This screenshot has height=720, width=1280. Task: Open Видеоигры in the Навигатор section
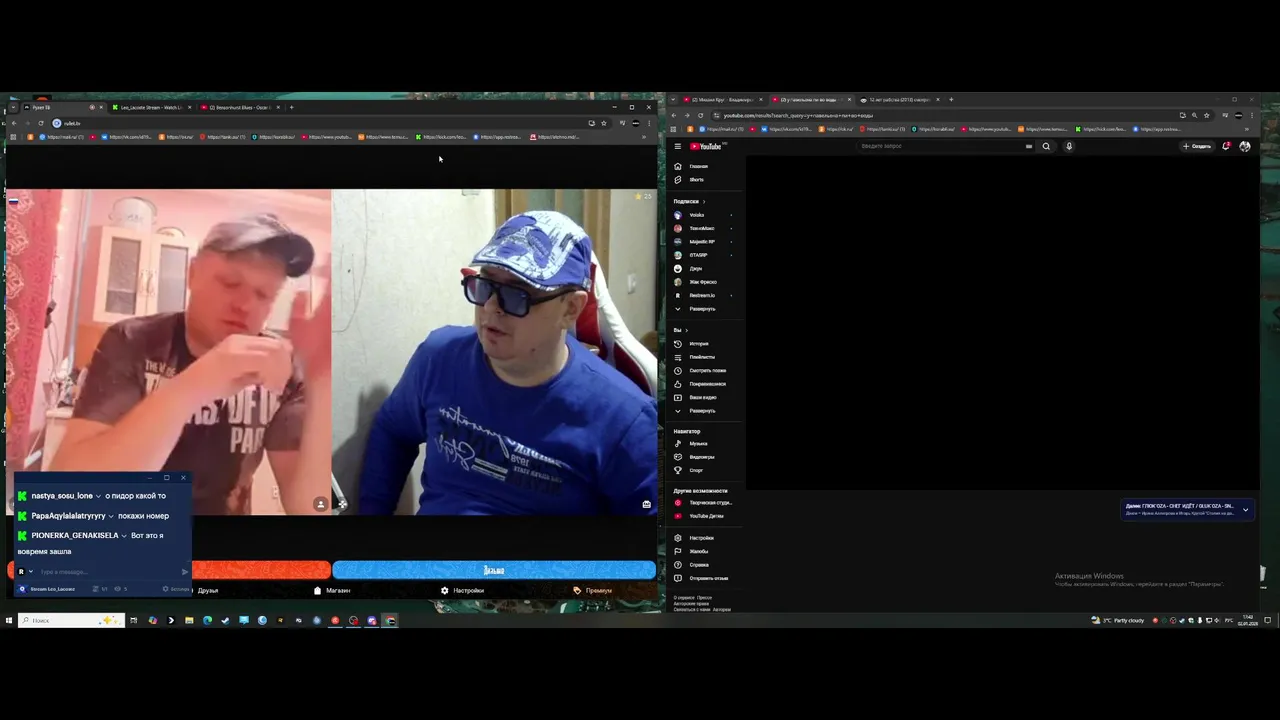click(705, 457)
